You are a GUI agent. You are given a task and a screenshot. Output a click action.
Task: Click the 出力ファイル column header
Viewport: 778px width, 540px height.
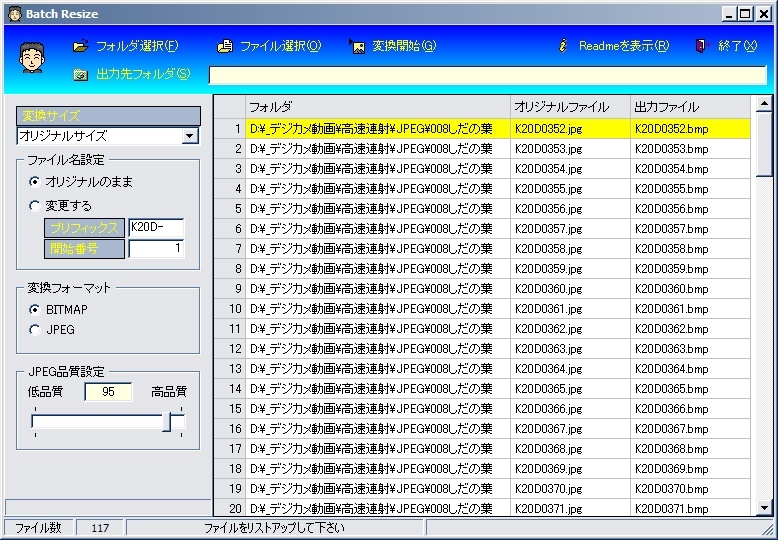[x=690, y=107]
